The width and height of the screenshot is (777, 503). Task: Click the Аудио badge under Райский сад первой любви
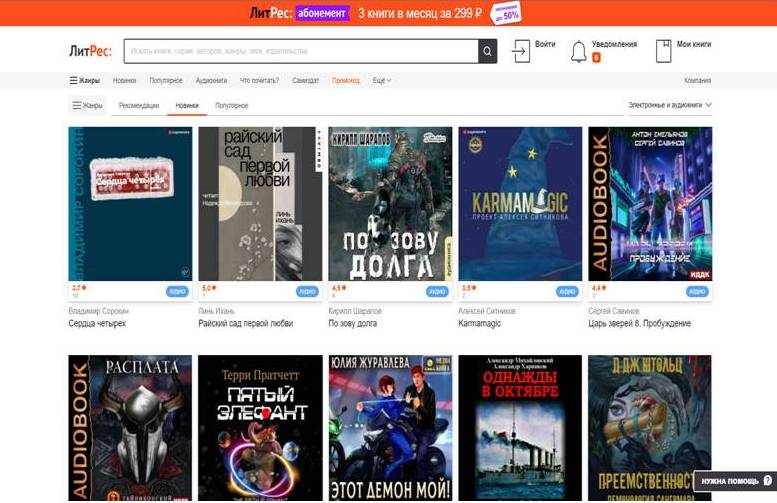click(x=307, y=291)
